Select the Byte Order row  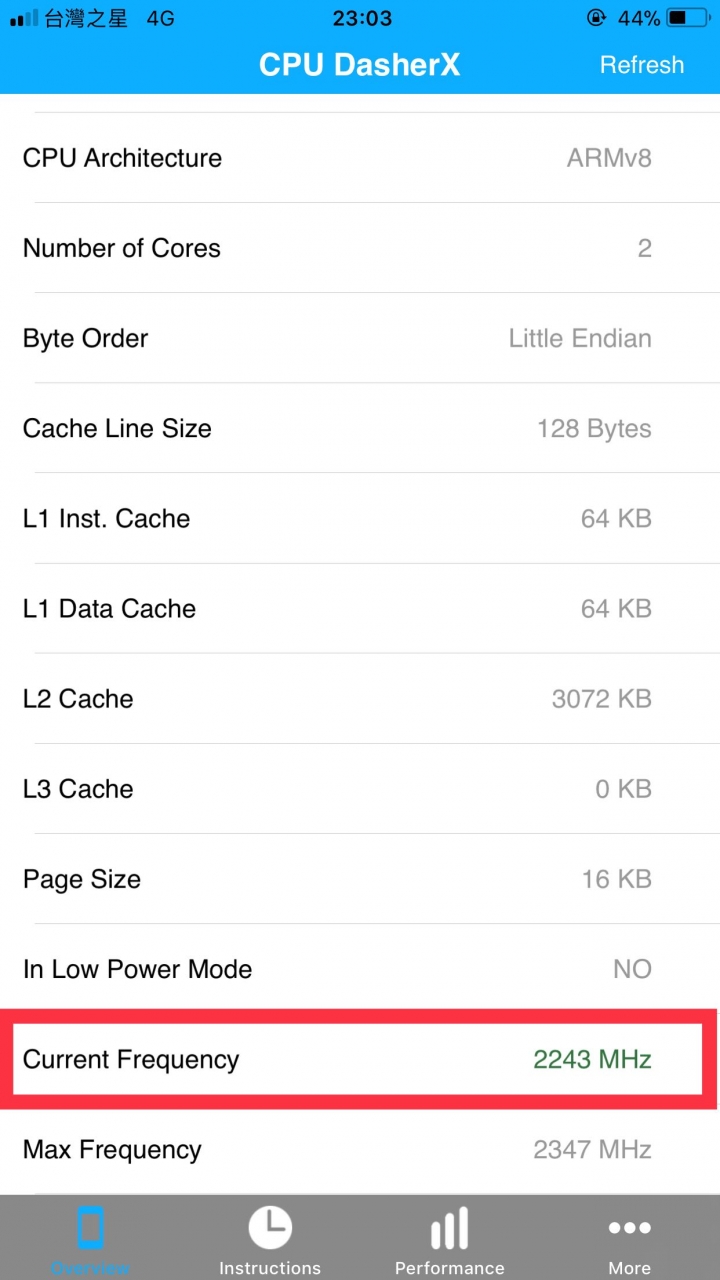coord(360,338)
